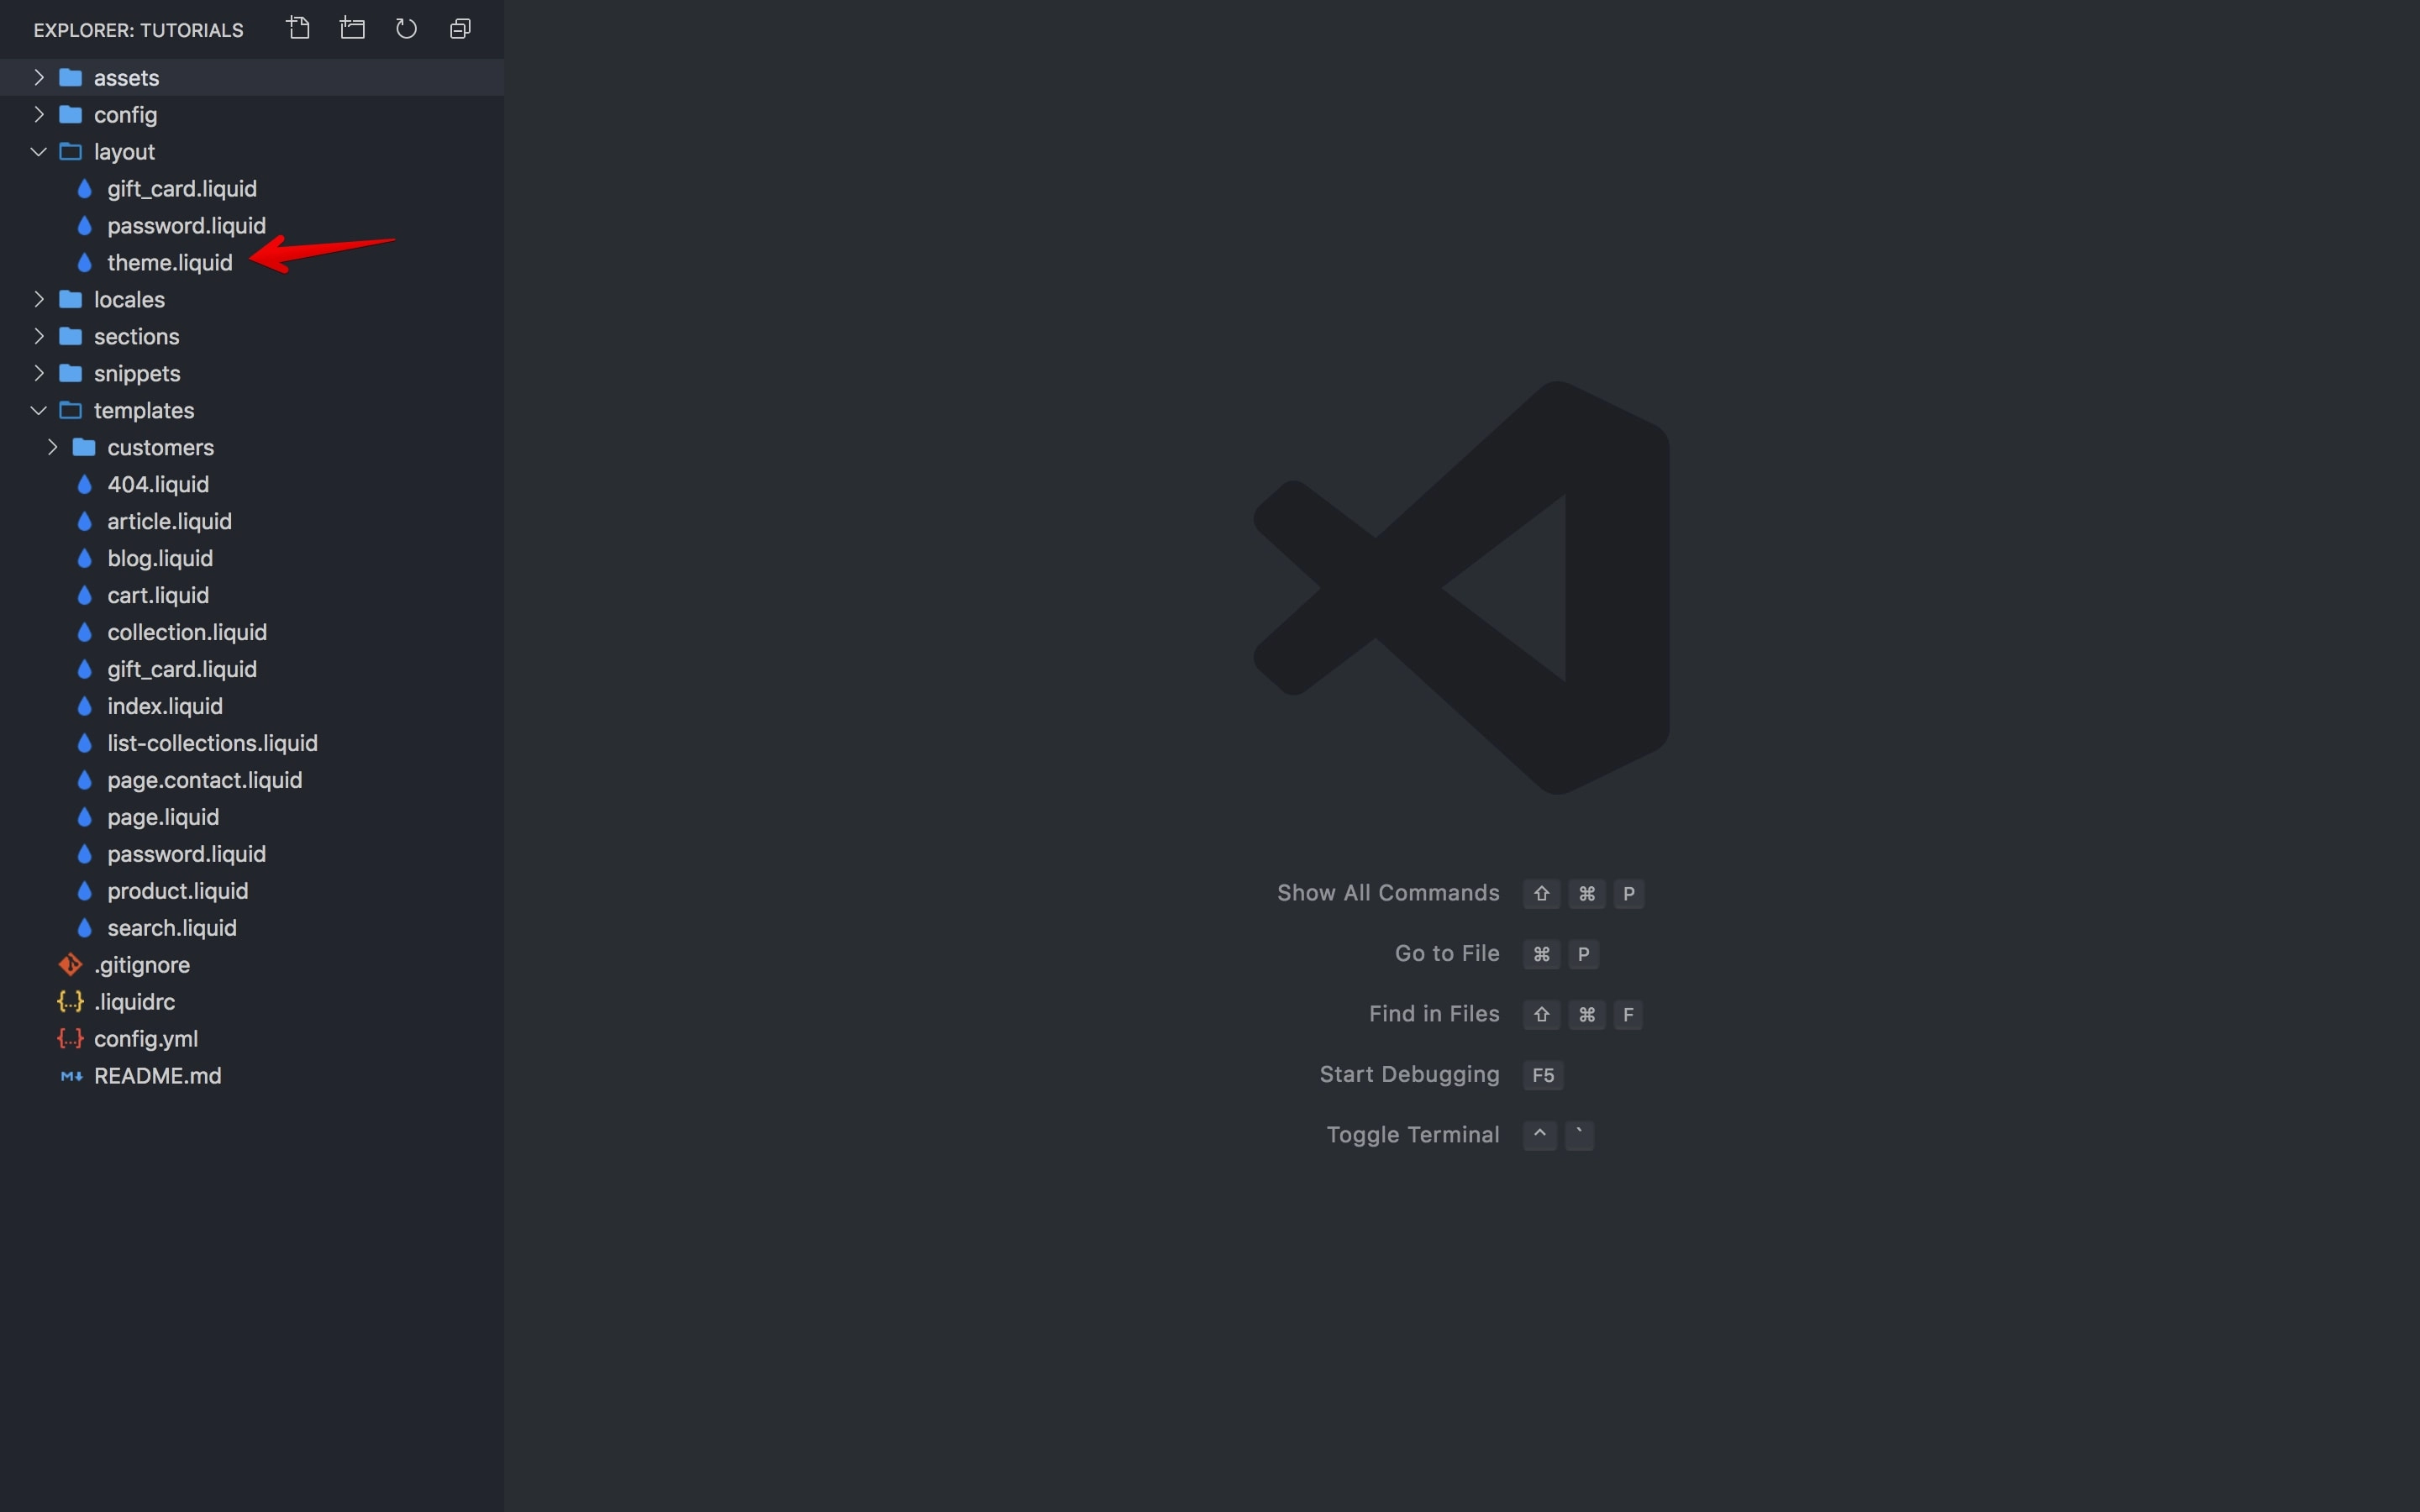The width and height of the screenshot is (2420, 1512).
Task: Open theme.liquid in the layout folder
Action: point(169,262)
